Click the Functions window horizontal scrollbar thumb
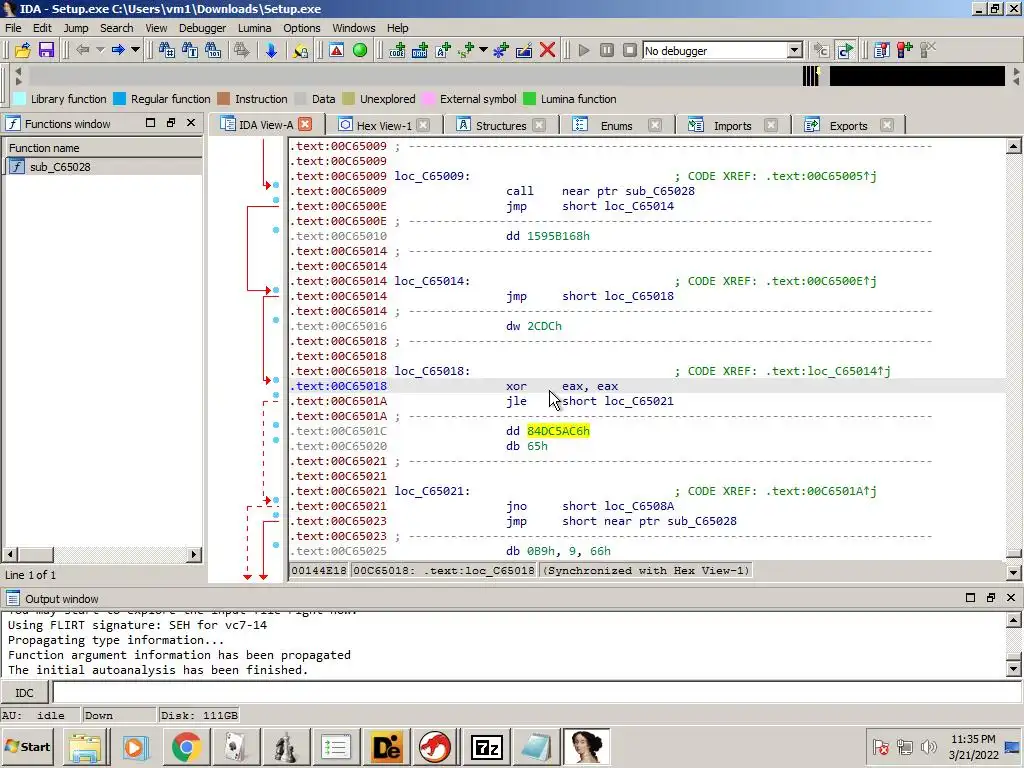 36,554
